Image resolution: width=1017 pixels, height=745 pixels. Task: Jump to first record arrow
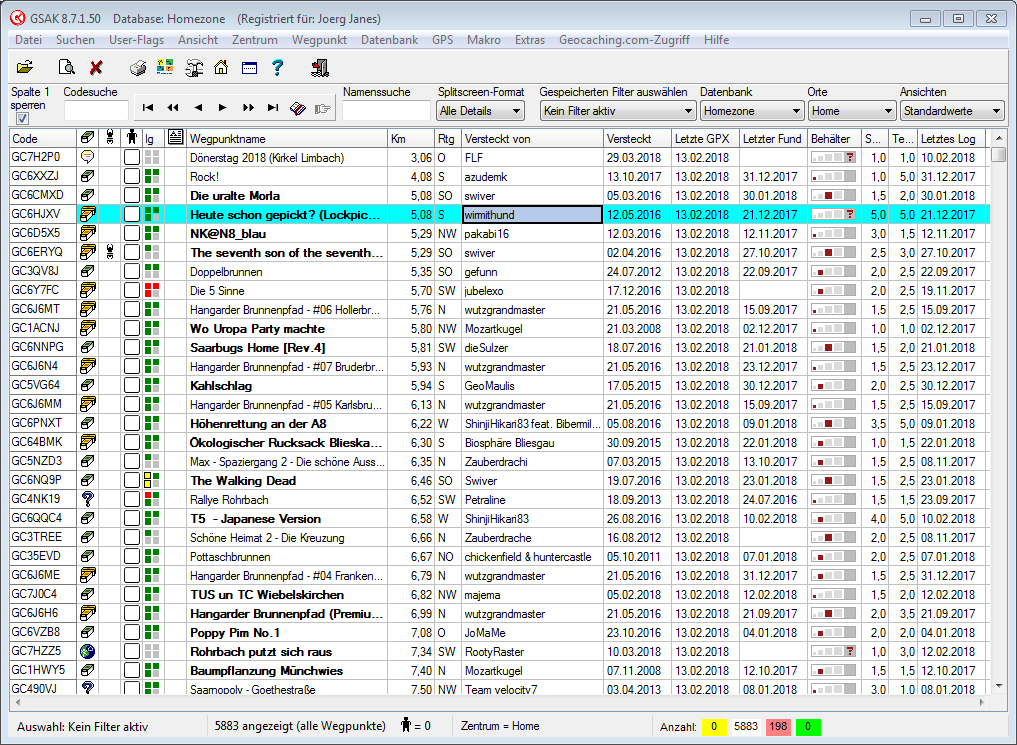[148, 108]
